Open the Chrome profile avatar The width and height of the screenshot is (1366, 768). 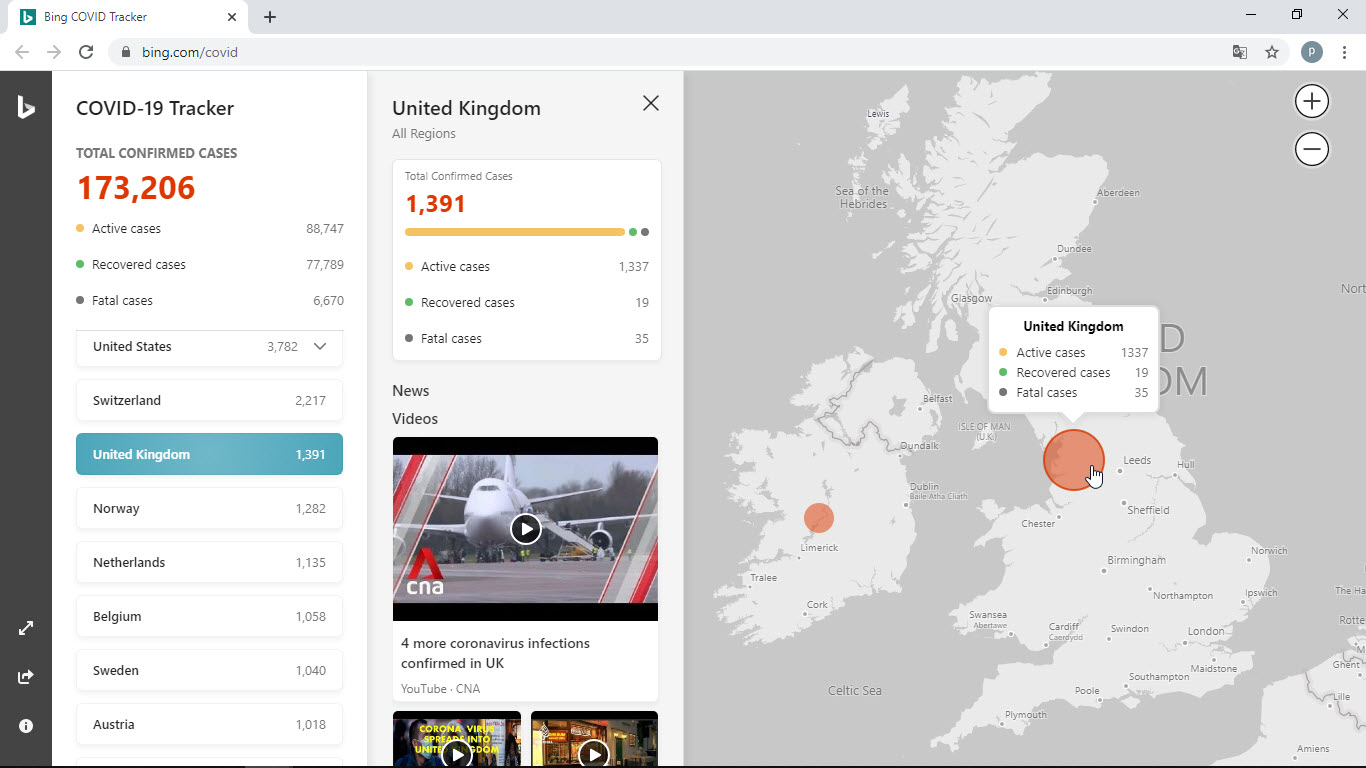click(x=1312, y=52)
